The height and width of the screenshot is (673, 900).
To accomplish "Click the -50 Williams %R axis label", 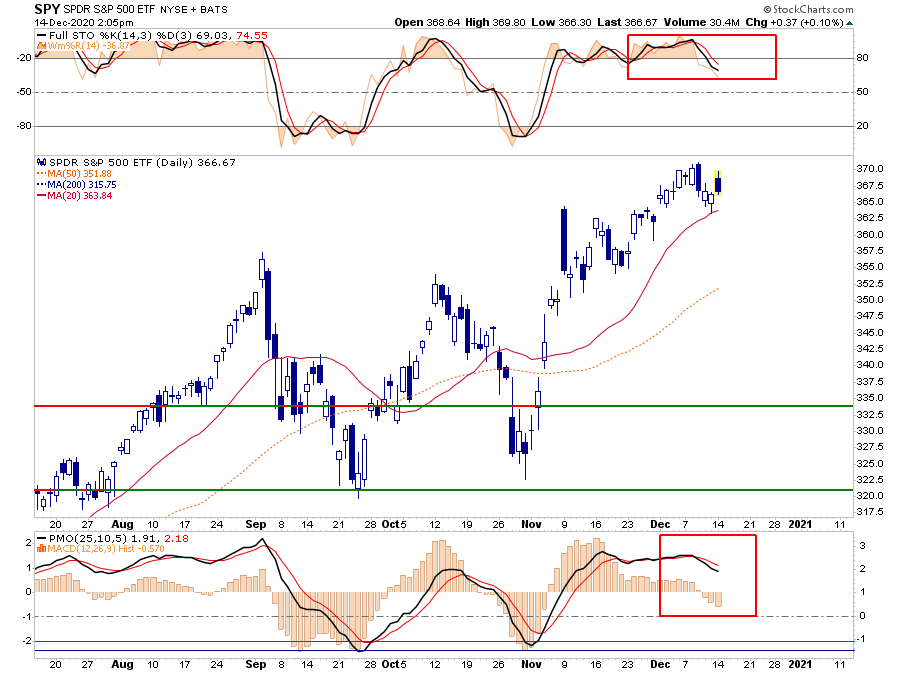I will tap(24, 92).
